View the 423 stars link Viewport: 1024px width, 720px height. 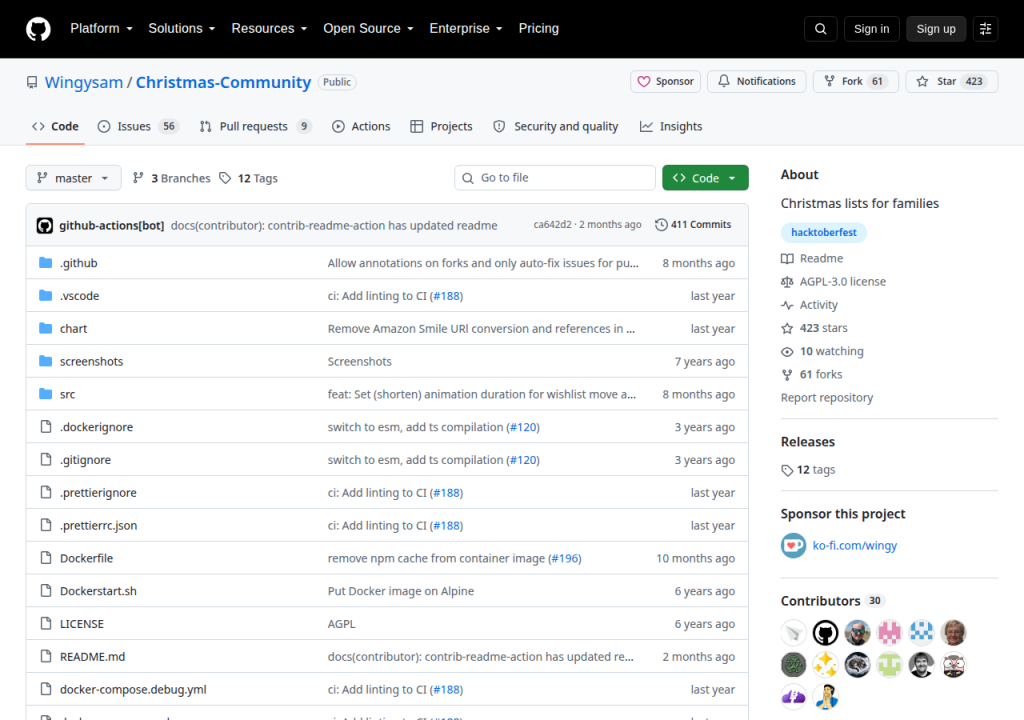tap(814, 328)
